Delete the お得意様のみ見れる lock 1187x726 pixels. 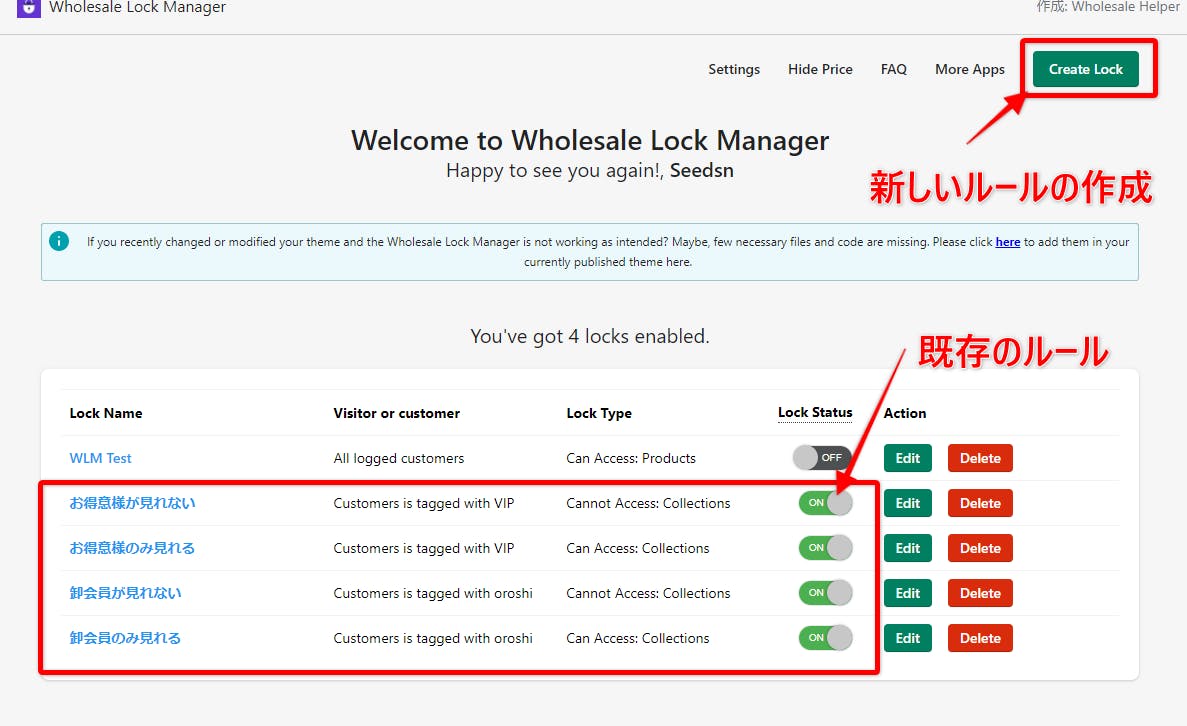[980, 548]
